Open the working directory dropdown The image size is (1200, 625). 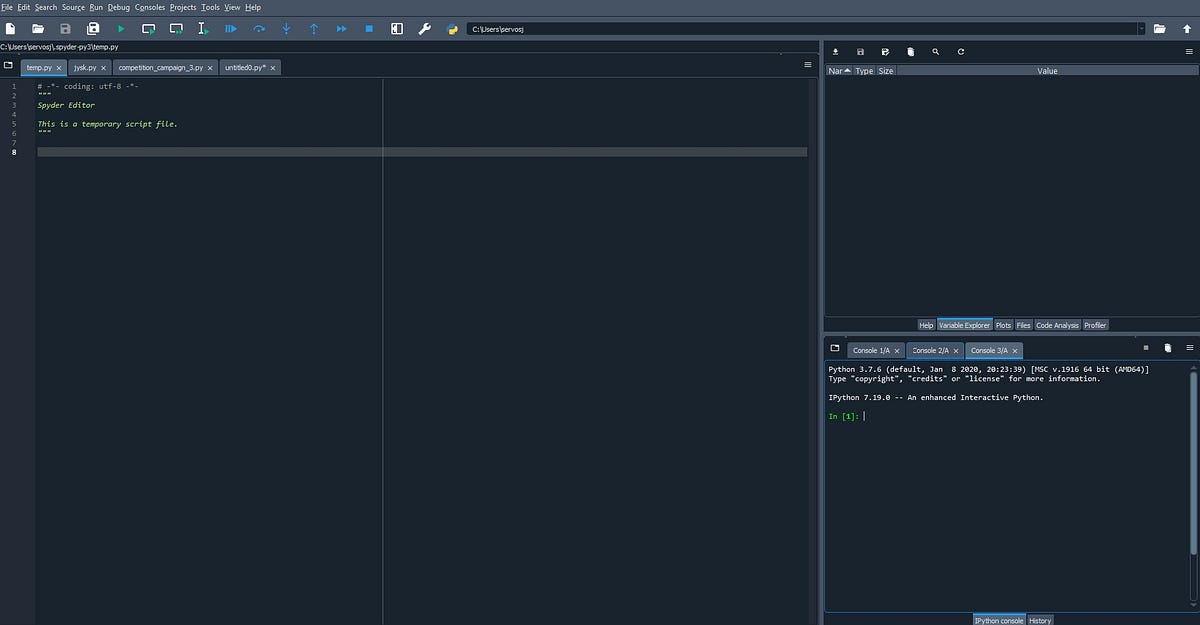coord(1140,28)
